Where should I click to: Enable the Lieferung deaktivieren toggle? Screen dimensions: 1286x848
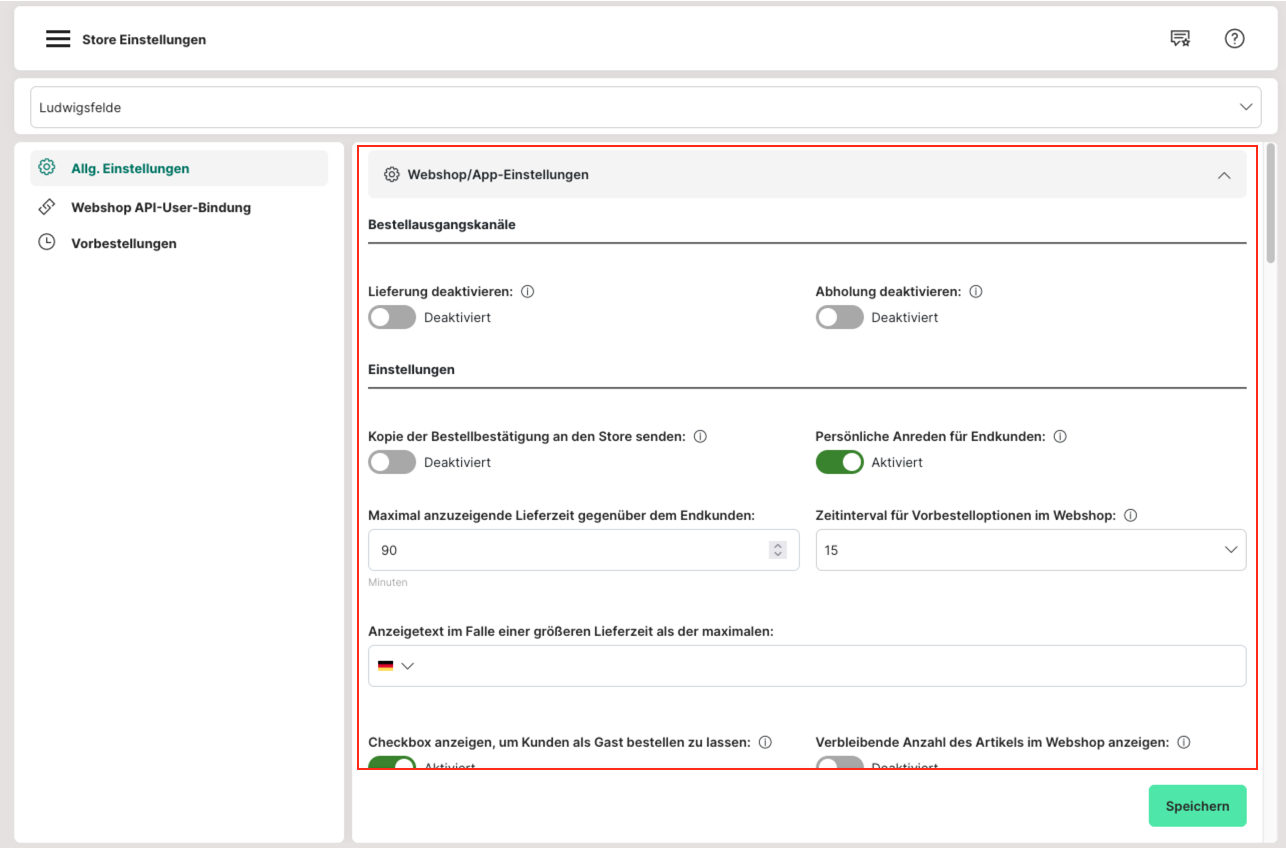(x=392, y=318)
